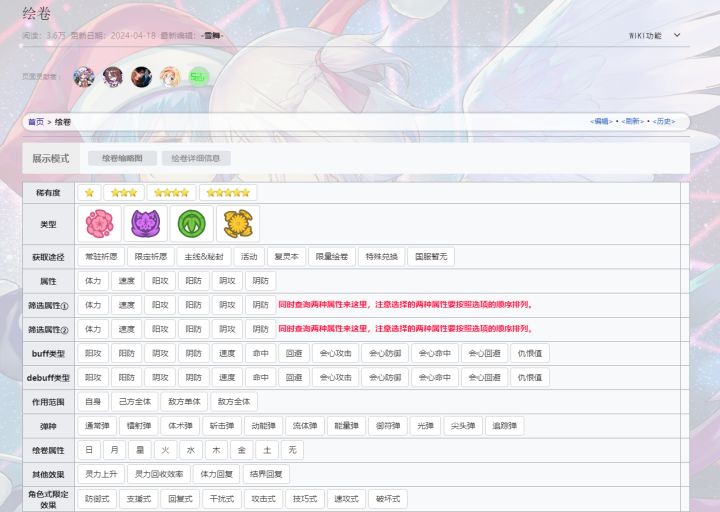Pick 镭射弹 bullet type
The image size is (720, 512).
pos(139,426)
